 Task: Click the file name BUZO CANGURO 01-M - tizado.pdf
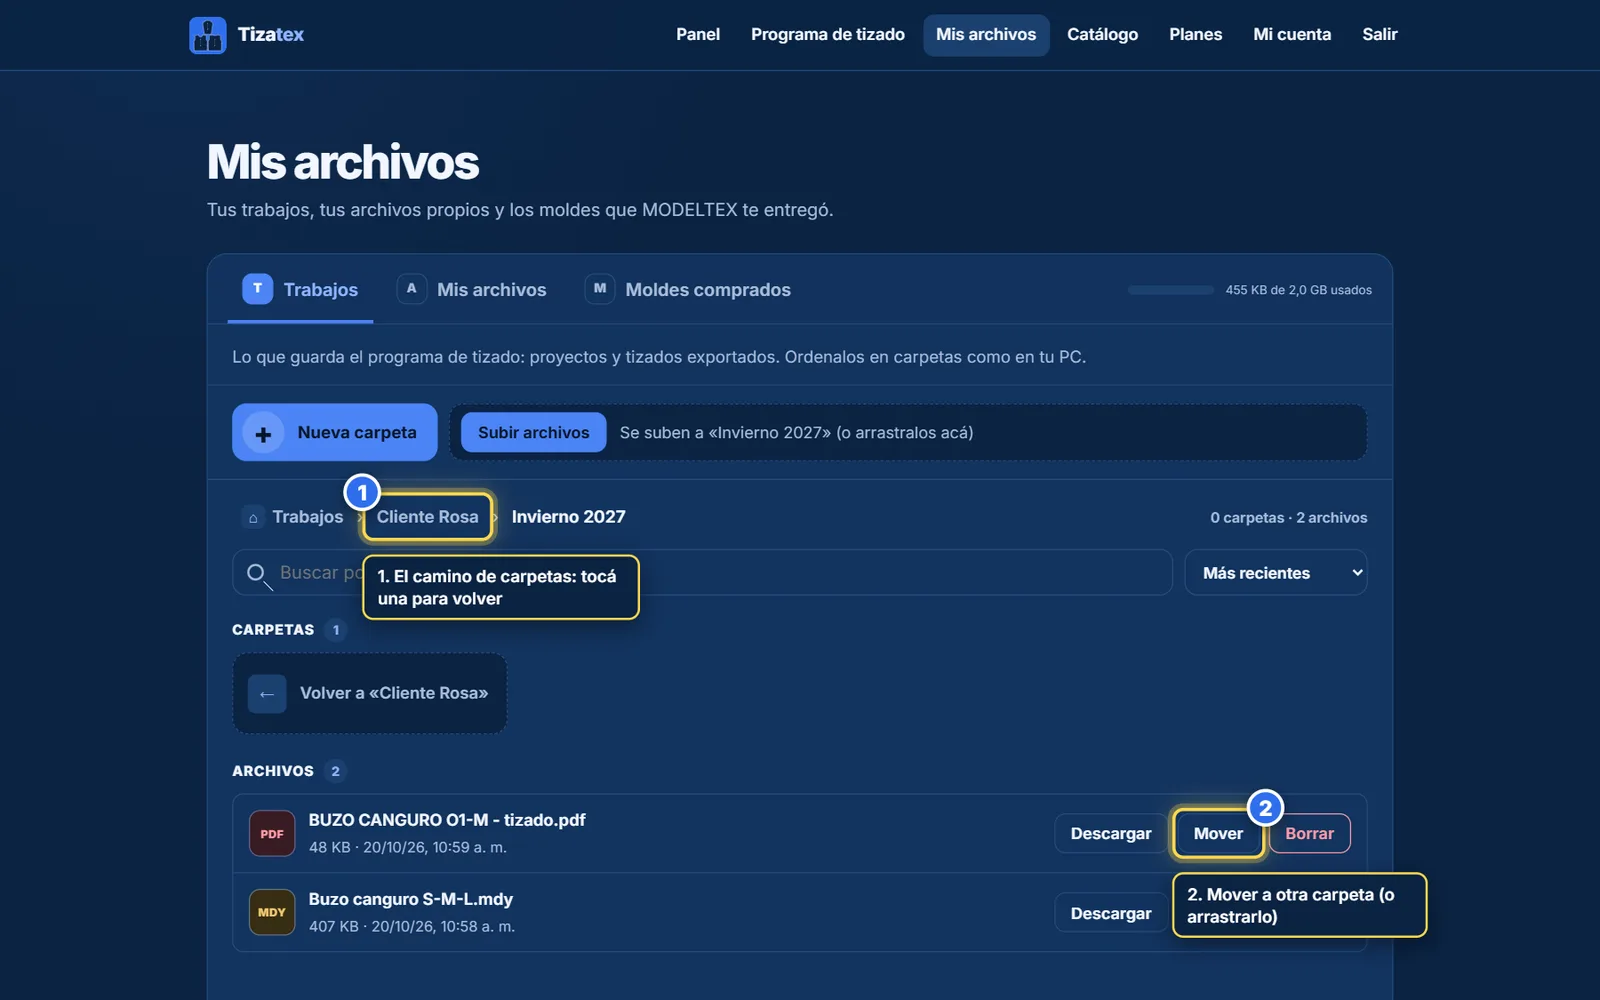point(447,820)
